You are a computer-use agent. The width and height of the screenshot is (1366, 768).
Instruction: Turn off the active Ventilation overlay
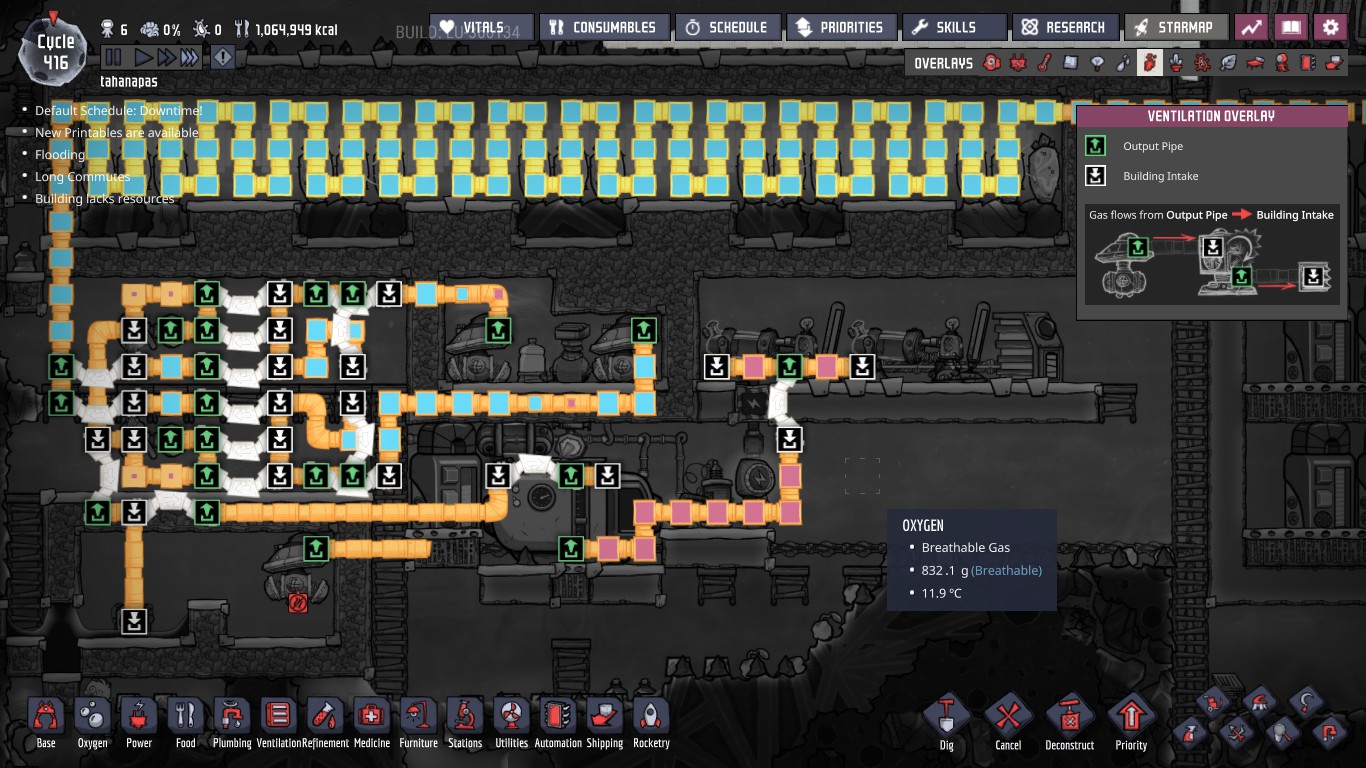[x=1150, y=63]
